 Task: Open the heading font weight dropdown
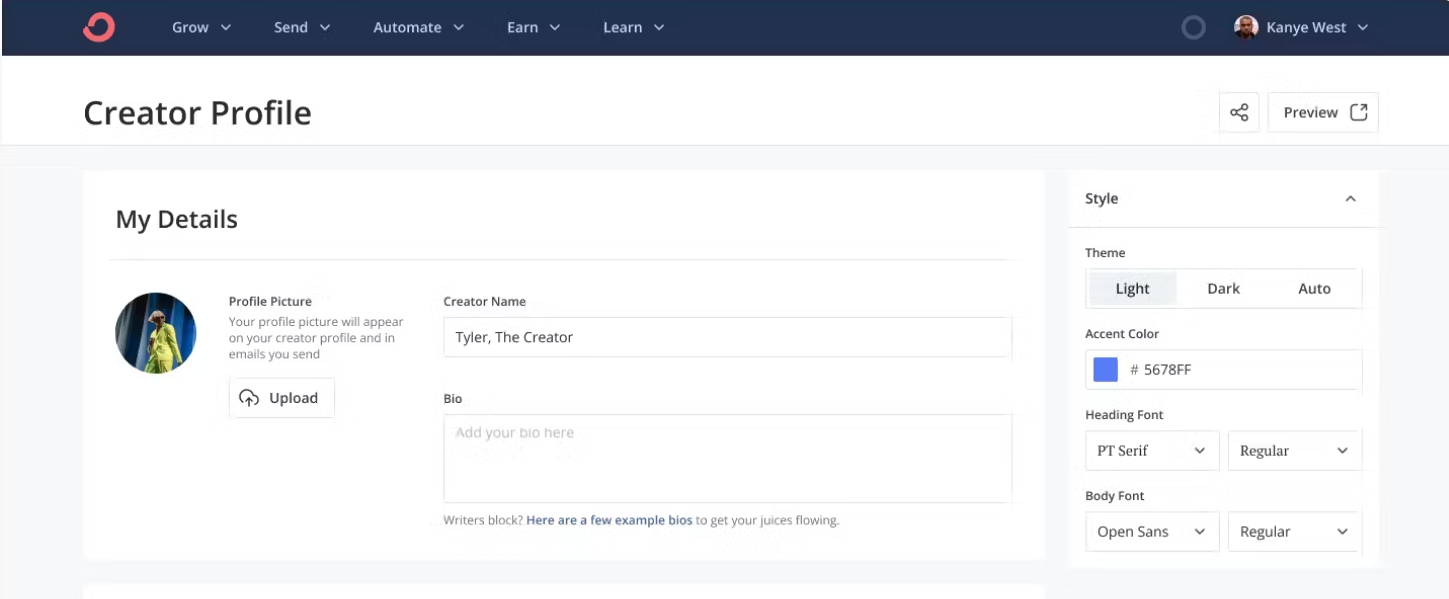point(1294,450)
